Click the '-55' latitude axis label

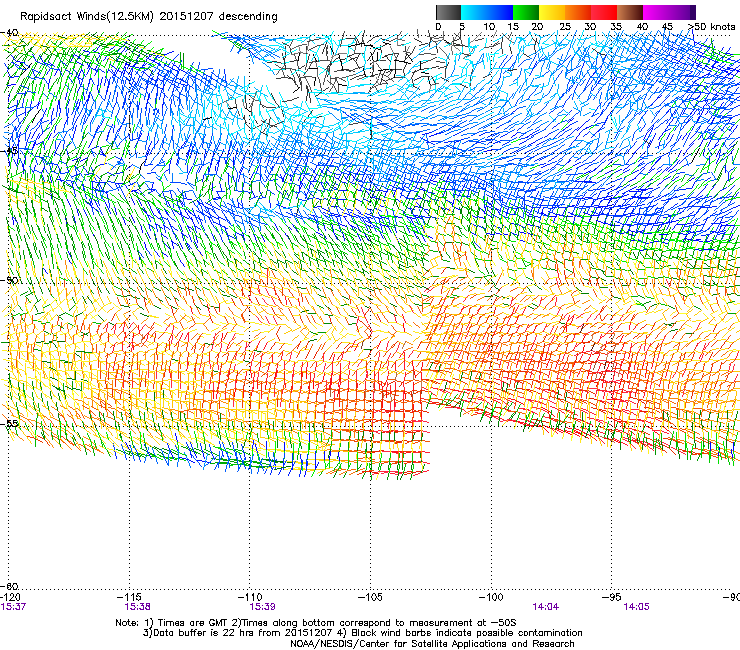[x=10, y=423]
